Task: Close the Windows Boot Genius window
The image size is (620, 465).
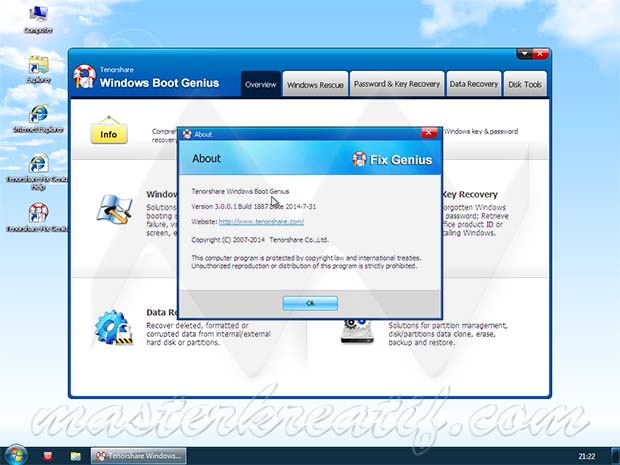Action: (541, 54)
